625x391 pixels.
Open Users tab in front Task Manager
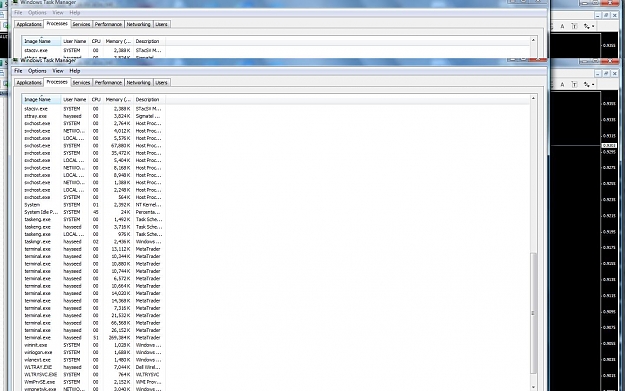pyautogui.click(x=161, y=83)
